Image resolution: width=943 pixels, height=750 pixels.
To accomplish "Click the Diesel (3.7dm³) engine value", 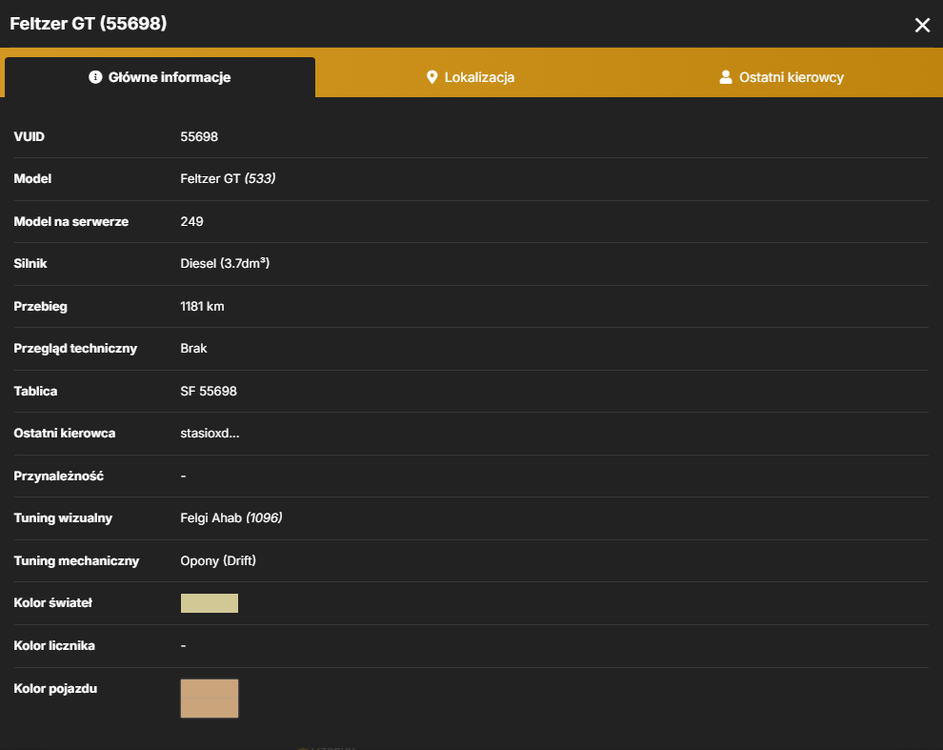I will [225, 263].
